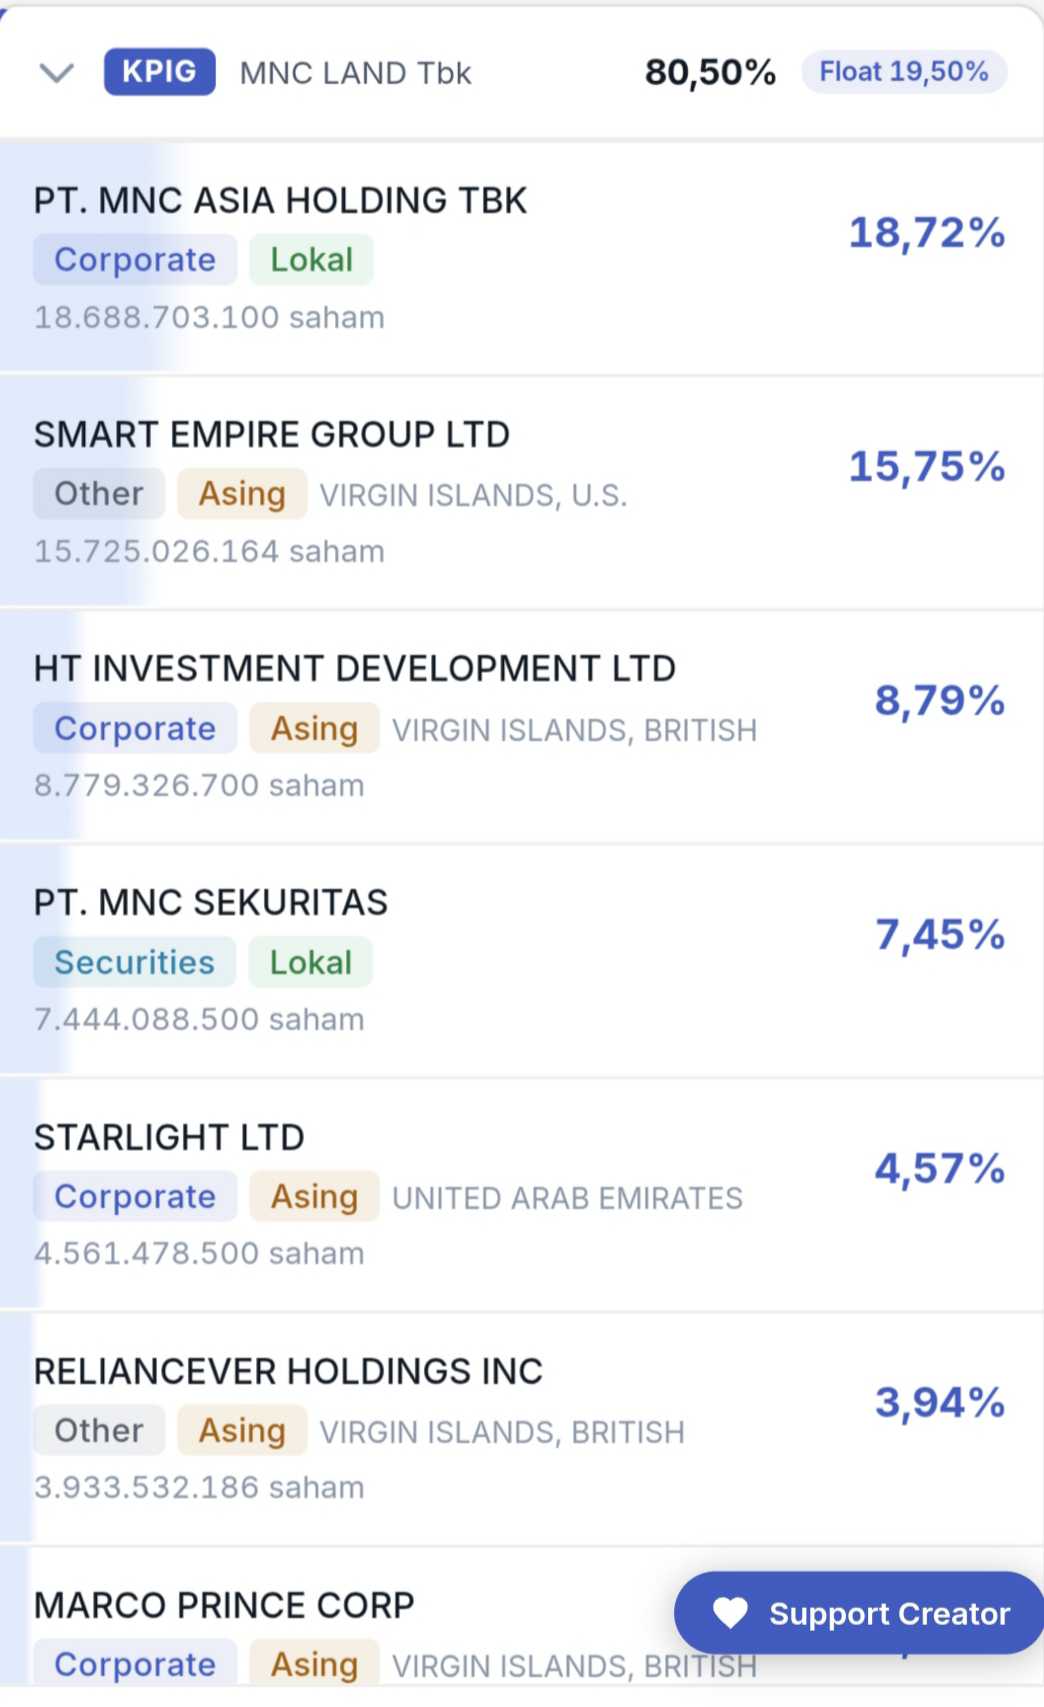Click the heart icon on Support Creator

tap(730, 1613)
